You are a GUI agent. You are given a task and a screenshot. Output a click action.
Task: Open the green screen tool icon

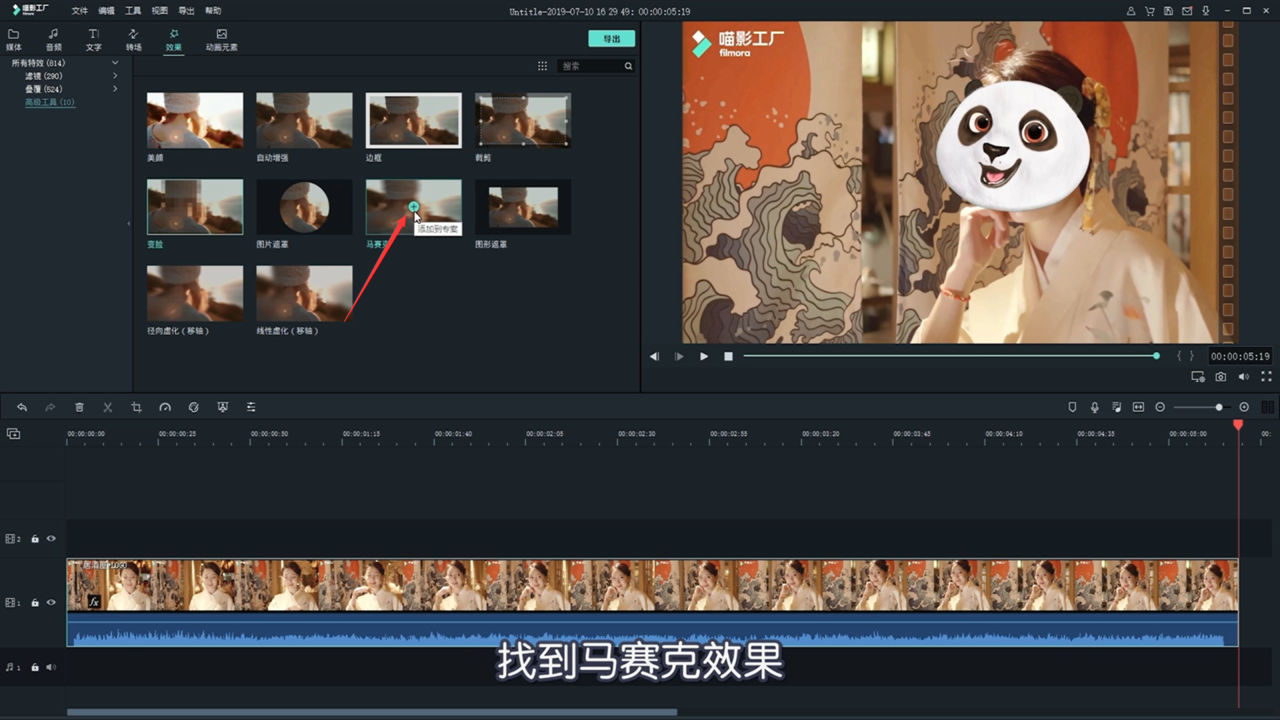[x=222, y=407]
